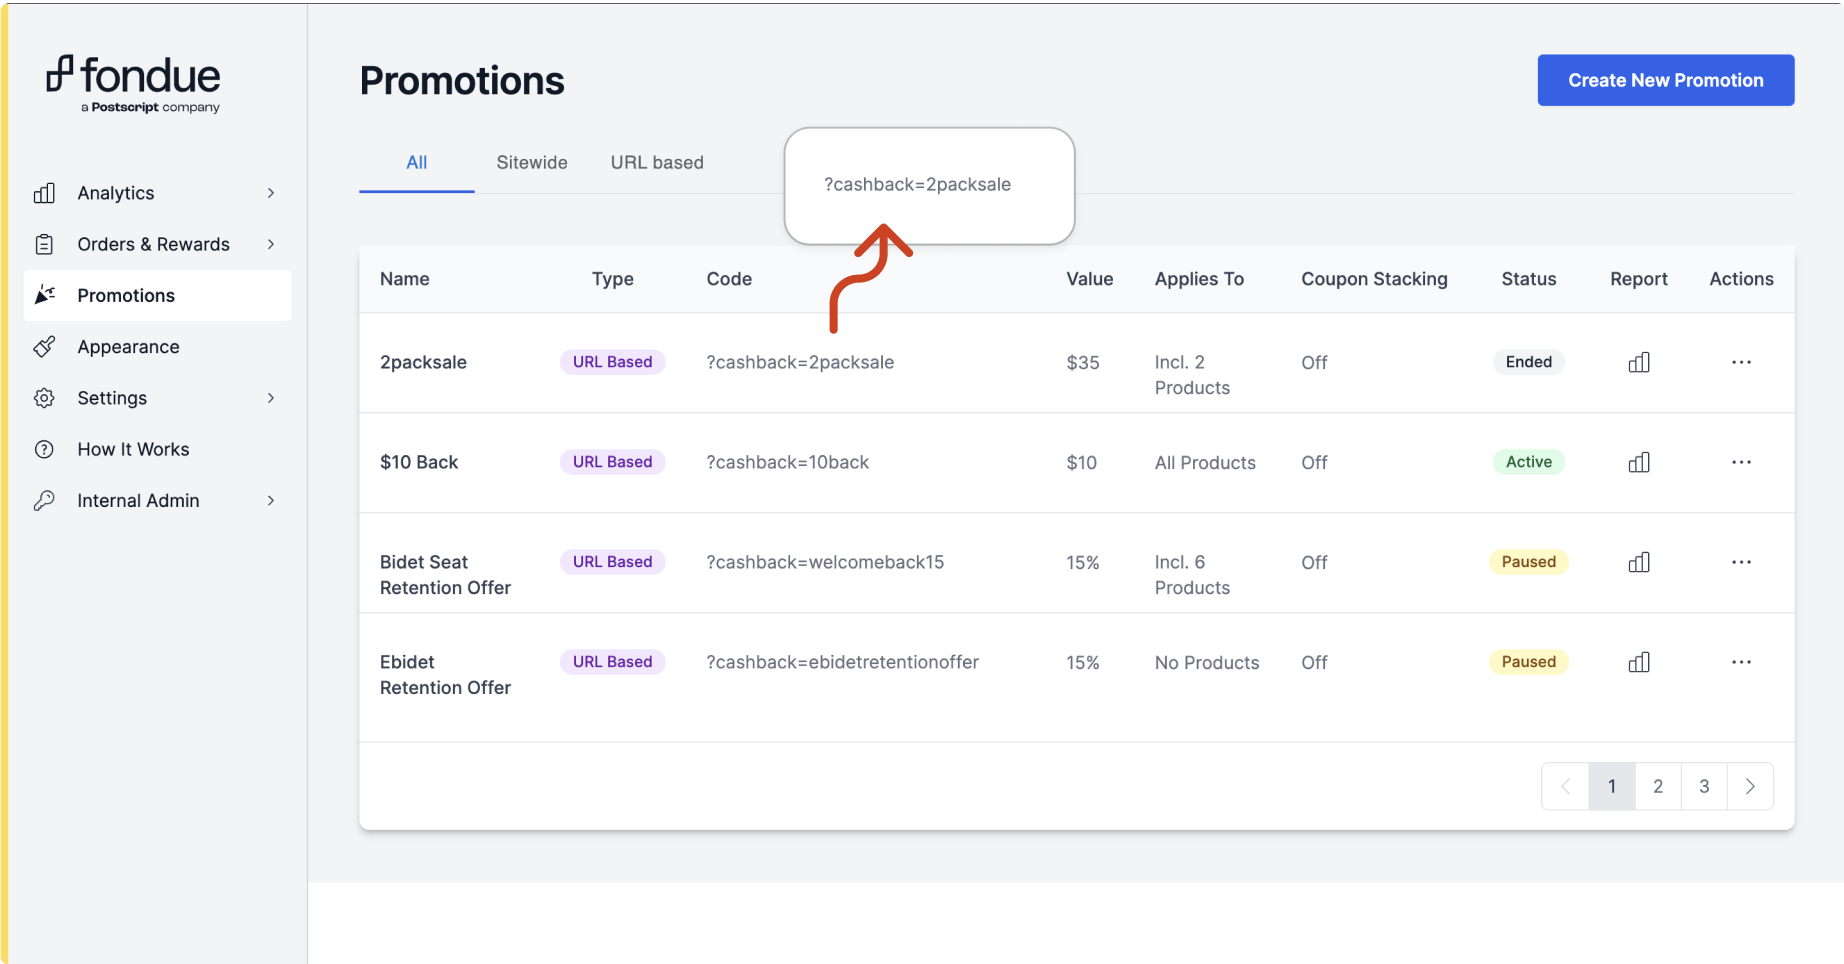This screenshot has width=1844, height=964.
Task: View report icon for Bidet Seat Retention Offer
Action: point(1638,562)
